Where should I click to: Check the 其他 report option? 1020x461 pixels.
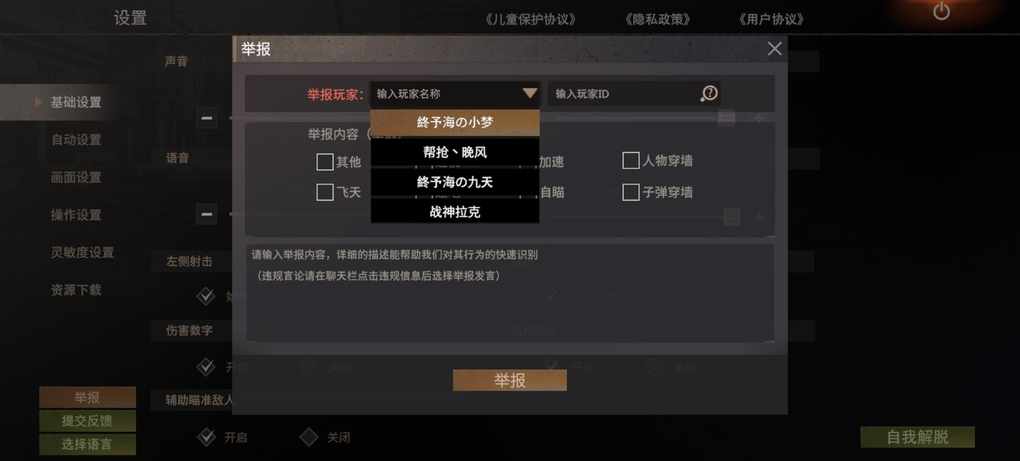click(325, 162)
